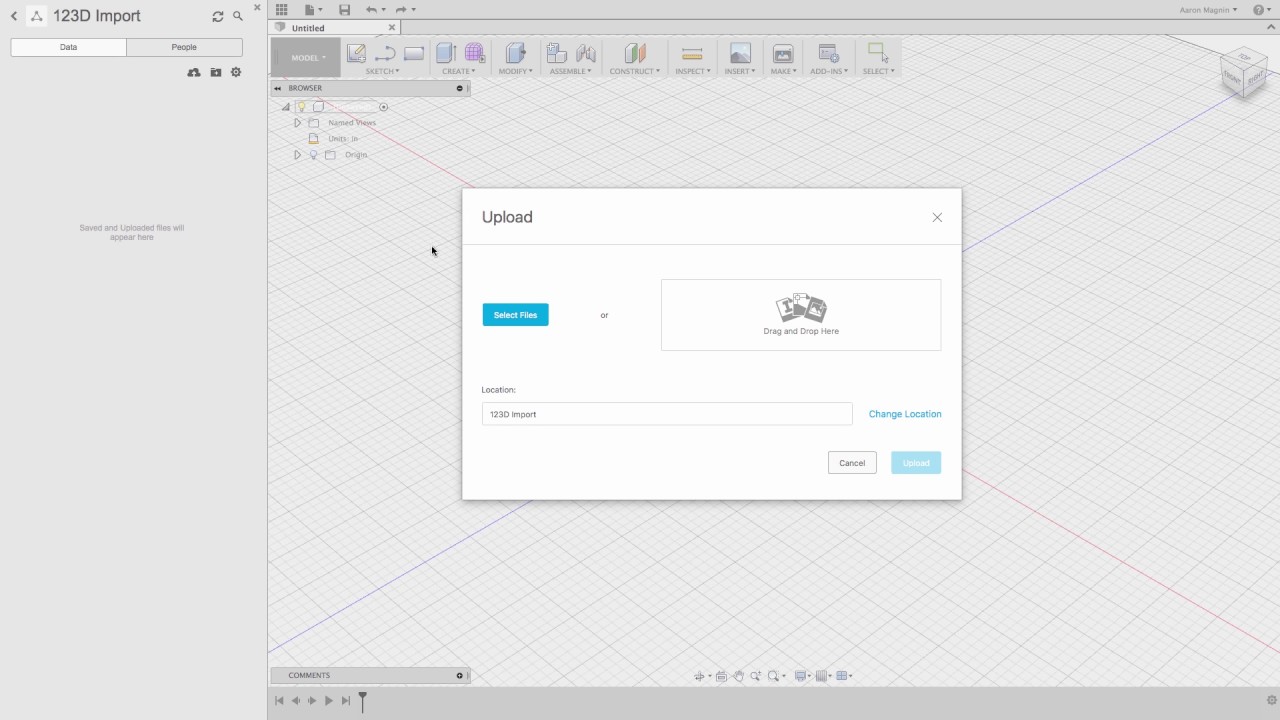Open the INSPECT menu
The width and height of the screenshot is (1280, 720).
tap(692, 71)
